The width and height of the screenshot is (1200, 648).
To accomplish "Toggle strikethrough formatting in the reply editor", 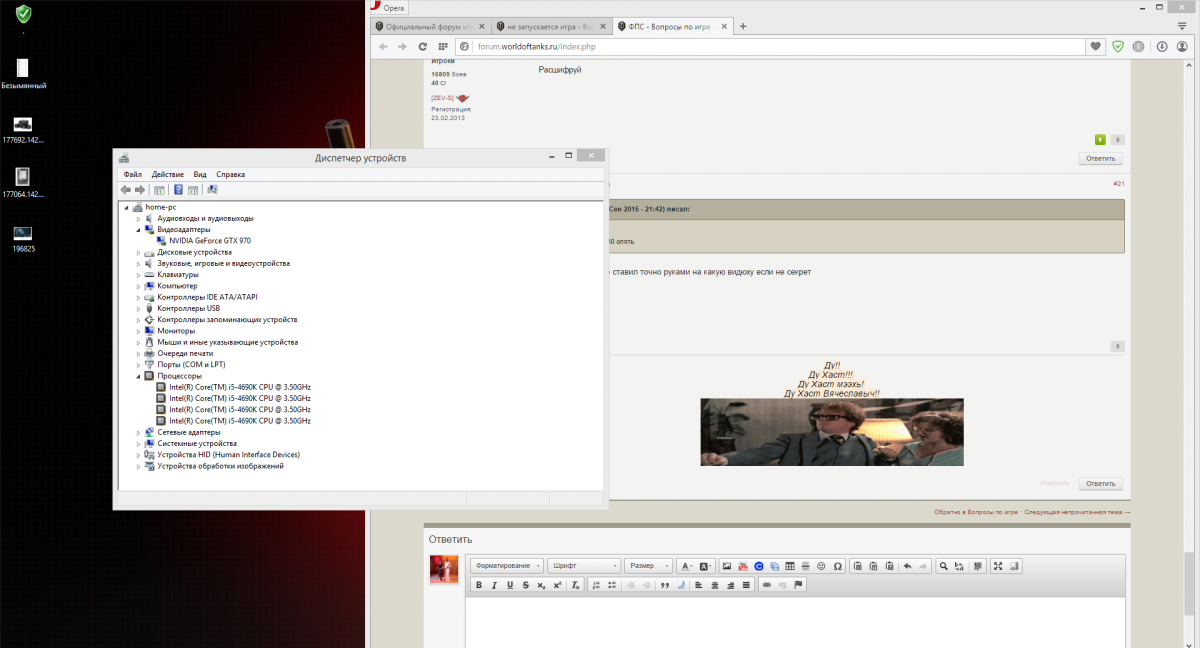I will click(525, 585).
